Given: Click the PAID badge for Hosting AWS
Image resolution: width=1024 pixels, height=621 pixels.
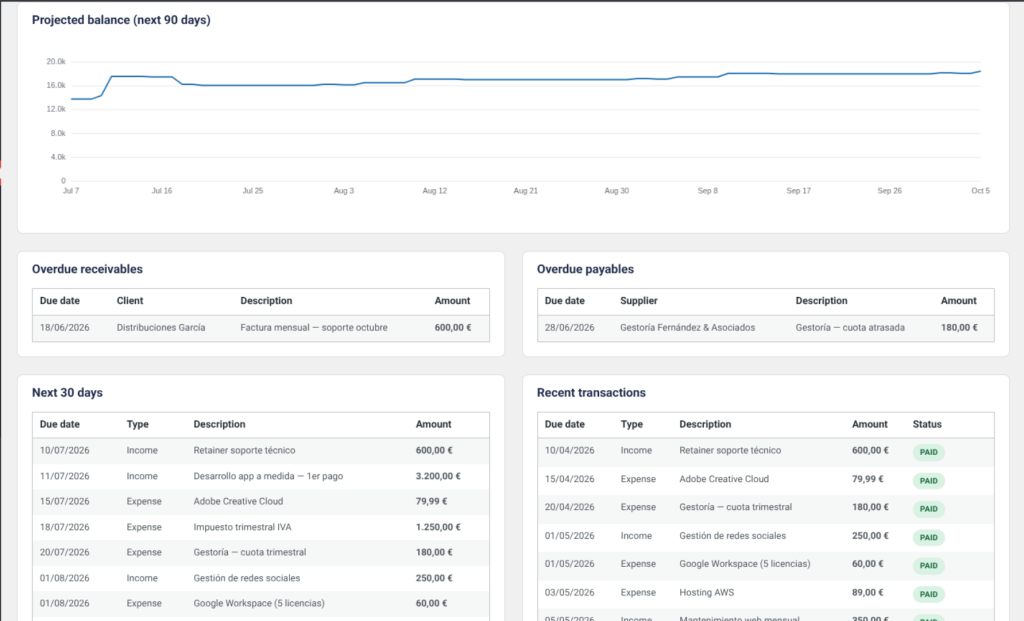Looking at the screenshot, I should [x=928, y=594].
